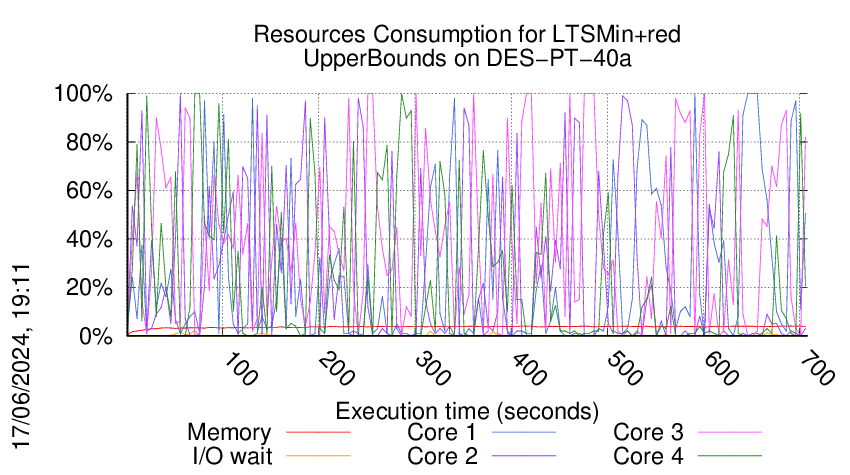Click the orange I/O wait legend line sample

pos(318,456)
